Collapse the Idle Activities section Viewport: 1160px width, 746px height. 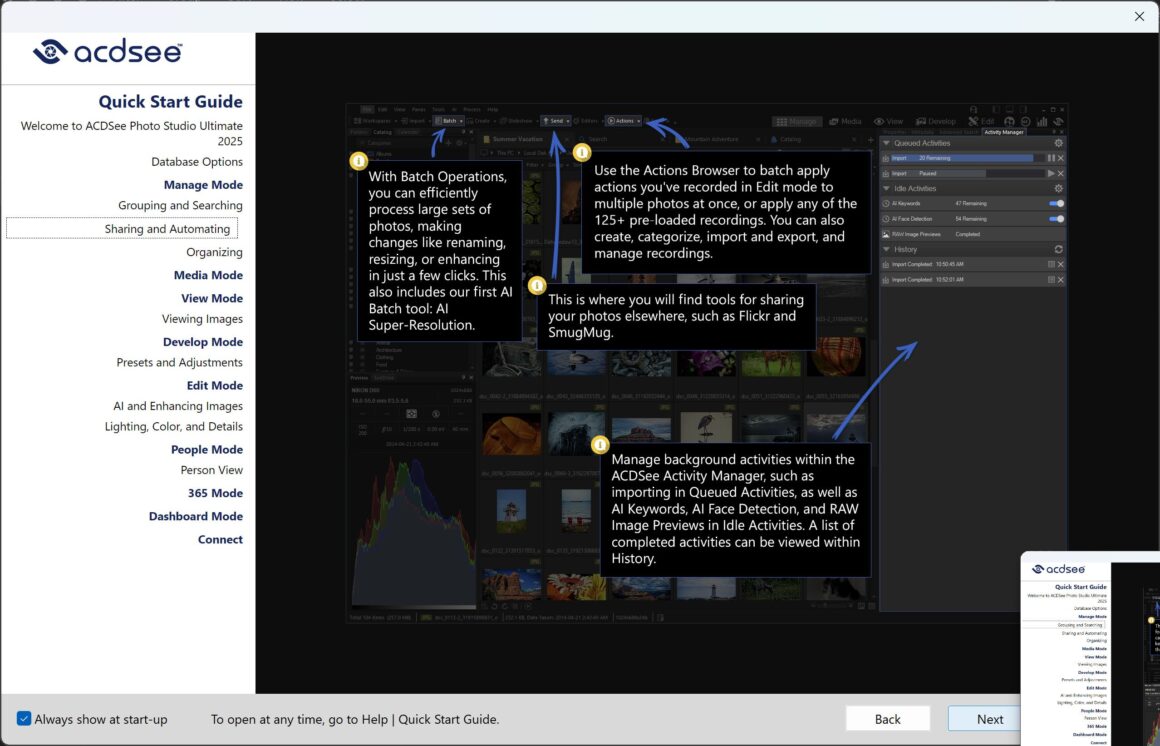[x=886, y=188]
